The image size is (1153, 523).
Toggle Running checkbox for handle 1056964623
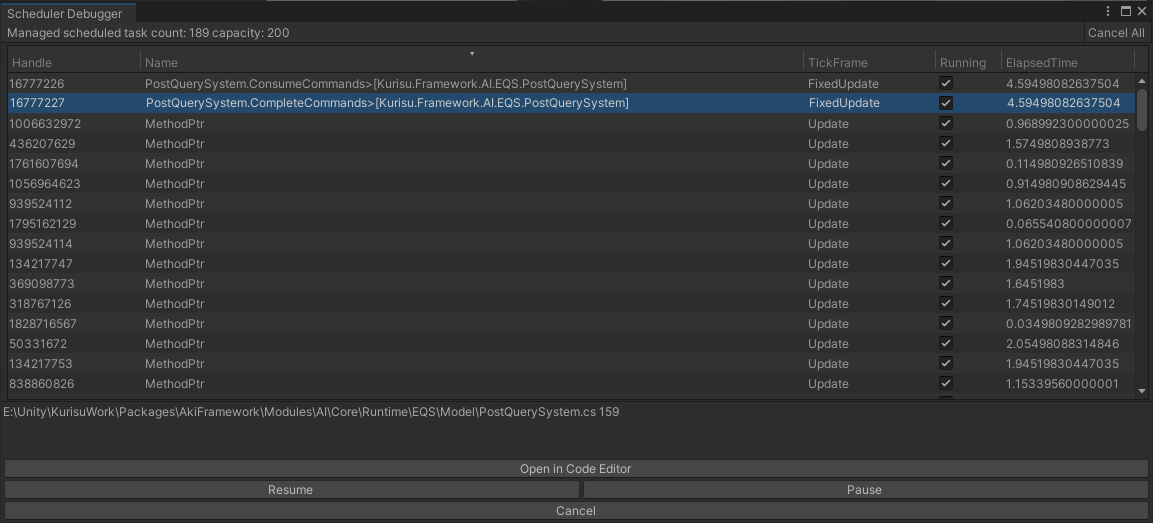coord(946,183)
